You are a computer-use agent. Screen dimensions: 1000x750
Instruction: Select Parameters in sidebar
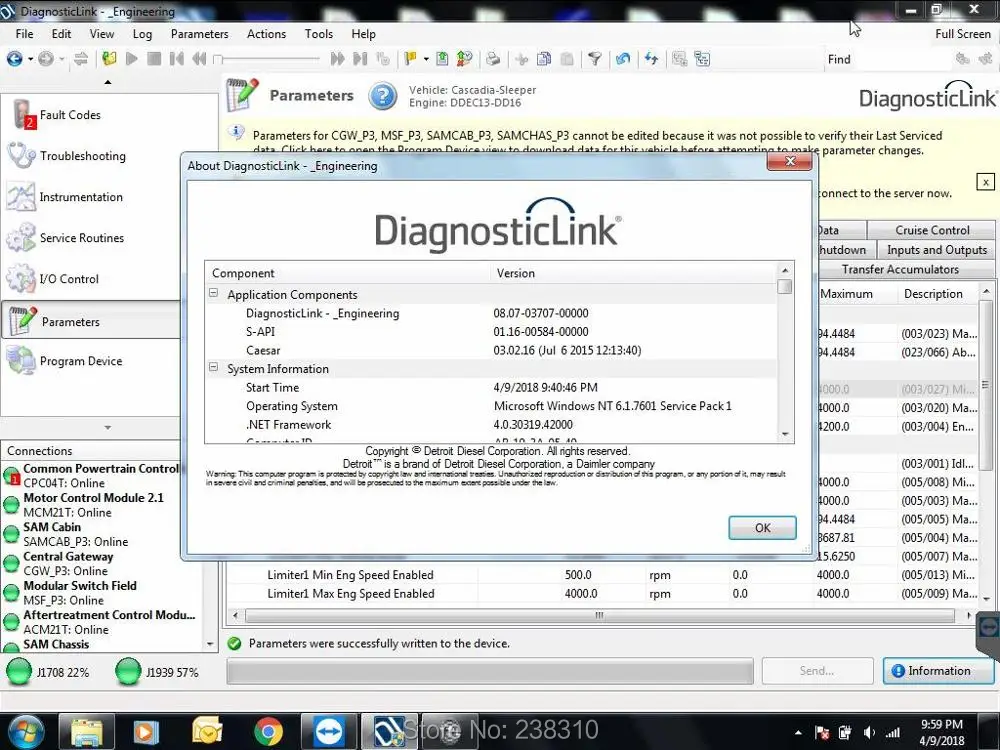click(x=92, y=321)
